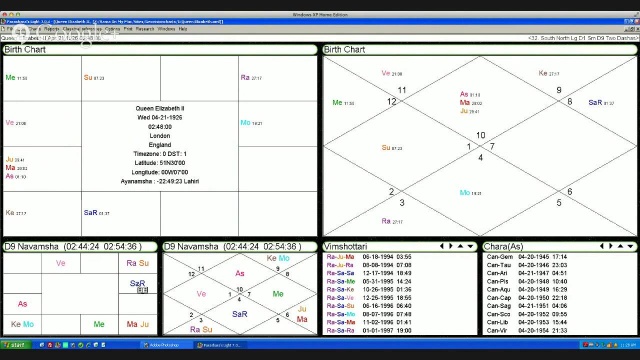Click the left arrow in the Chara(As) panel
The height and width of the screenshot is (360, 640).
click(602, 246)
